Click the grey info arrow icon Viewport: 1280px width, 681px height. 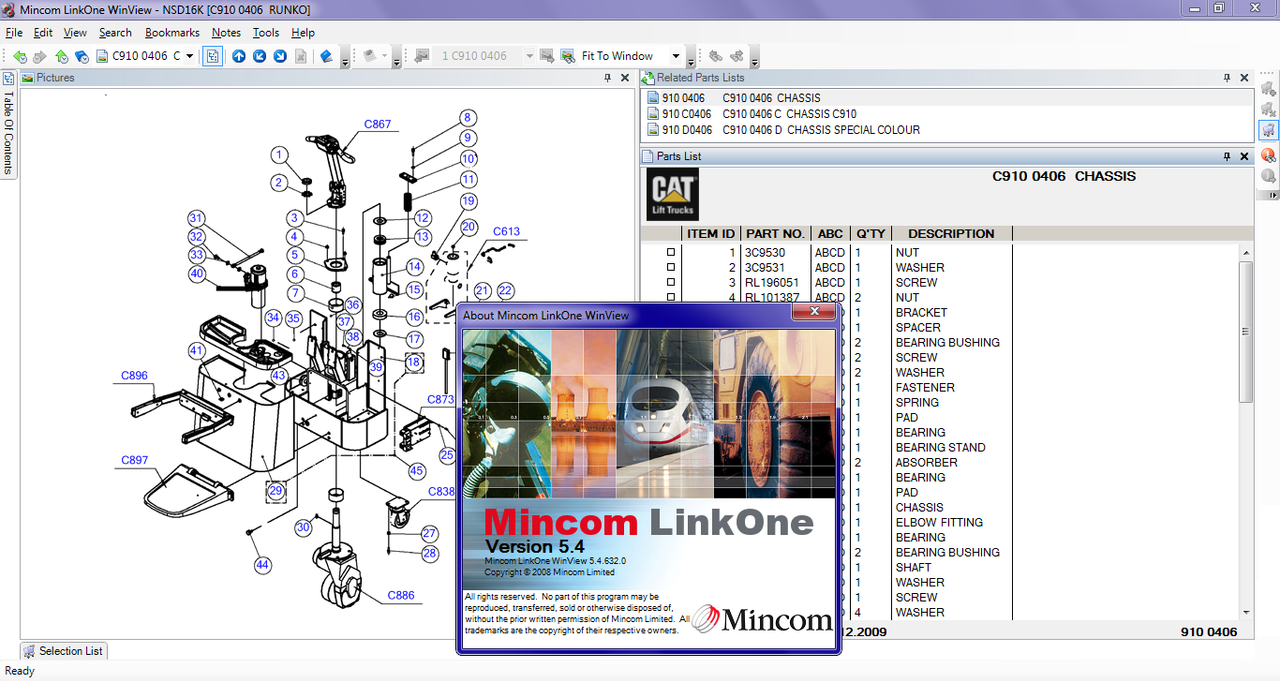point(1268,176)
